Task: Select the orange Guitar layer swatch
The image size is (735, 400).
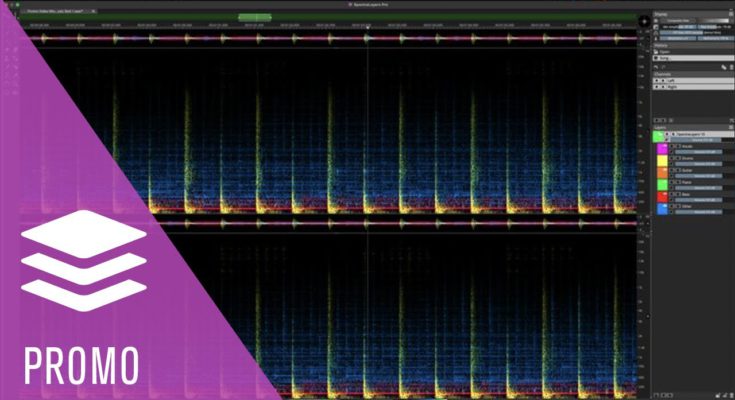Action: pos(660,174)
